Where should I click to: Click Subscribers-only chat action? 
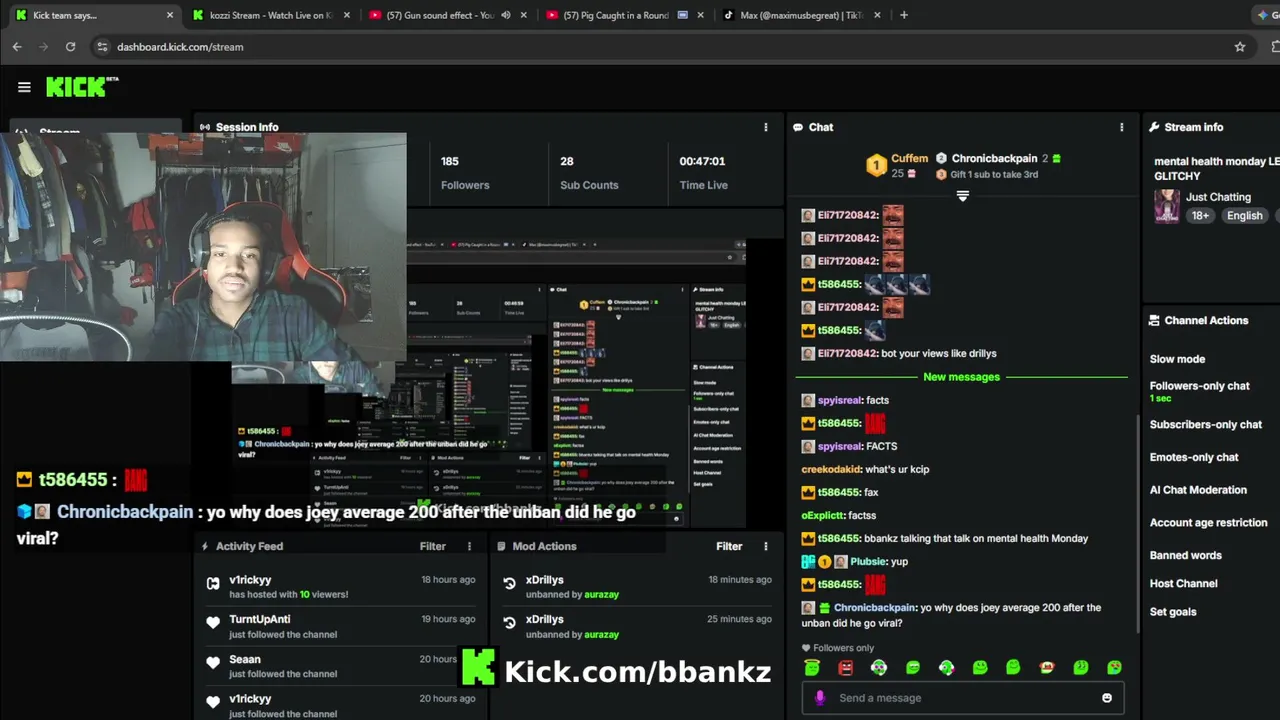coord(1205,424)
